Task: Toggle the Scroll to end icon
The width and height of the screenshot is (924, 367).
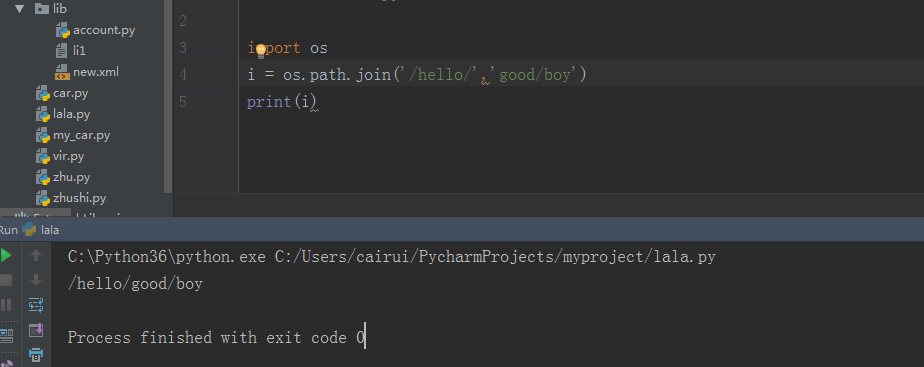Action: coord(36,330)
